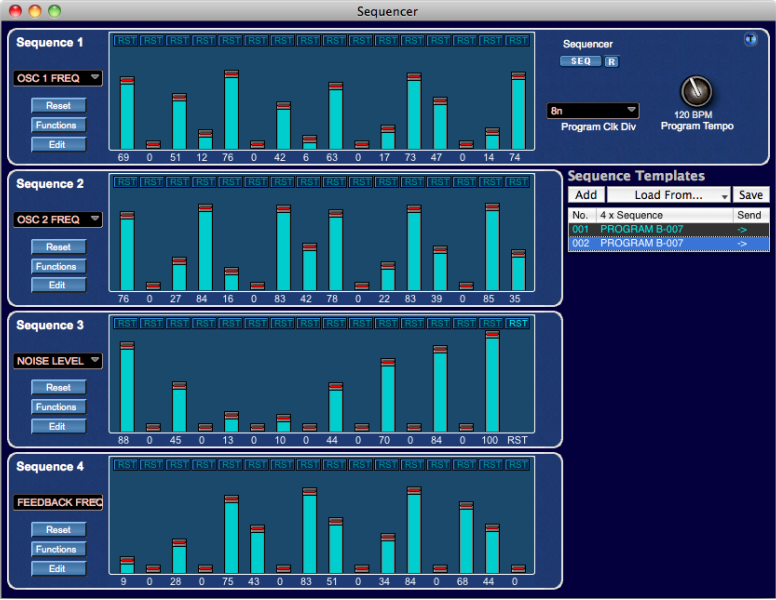Toggle the SEQ sequencer switch
Image resolution: width=776 pixels, height=600 pixels.
pos(580,61)
